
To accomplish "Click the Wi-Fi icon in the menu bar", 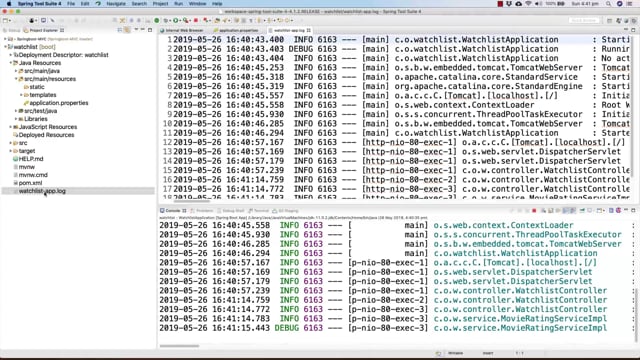I will pyautogui.click(x=528, y=4).
